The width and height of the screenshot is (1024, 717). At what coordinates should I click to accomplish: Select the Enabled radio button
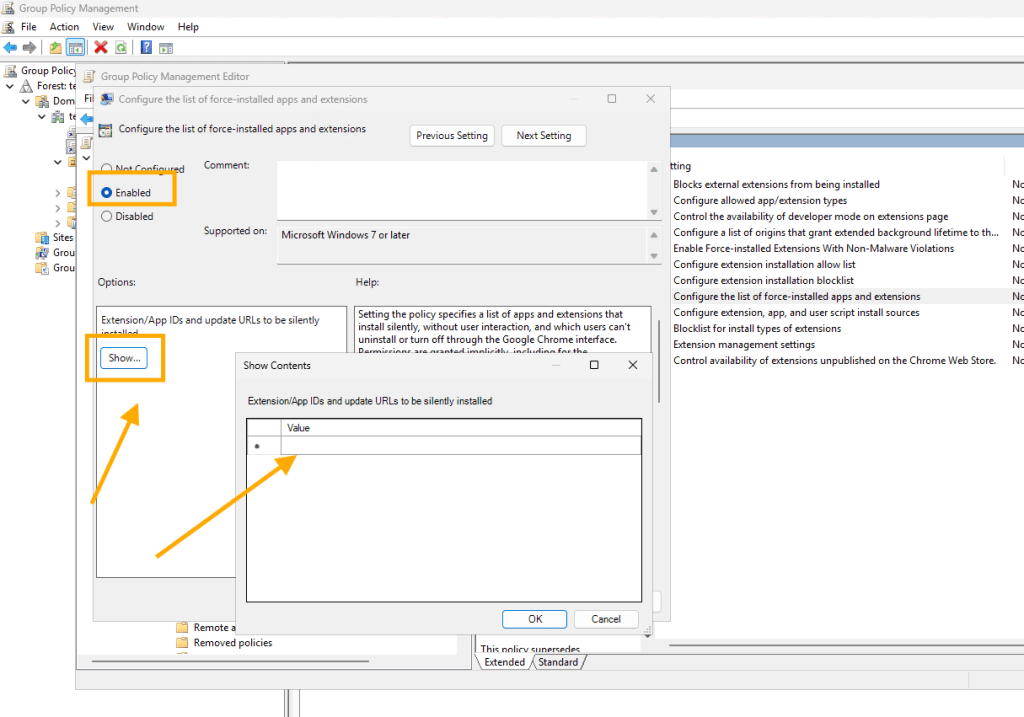pos(107,192)
